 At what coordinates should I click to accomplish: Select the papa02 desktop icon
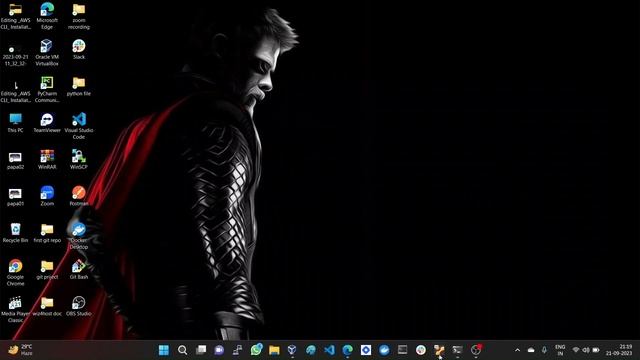coord(16,160)
